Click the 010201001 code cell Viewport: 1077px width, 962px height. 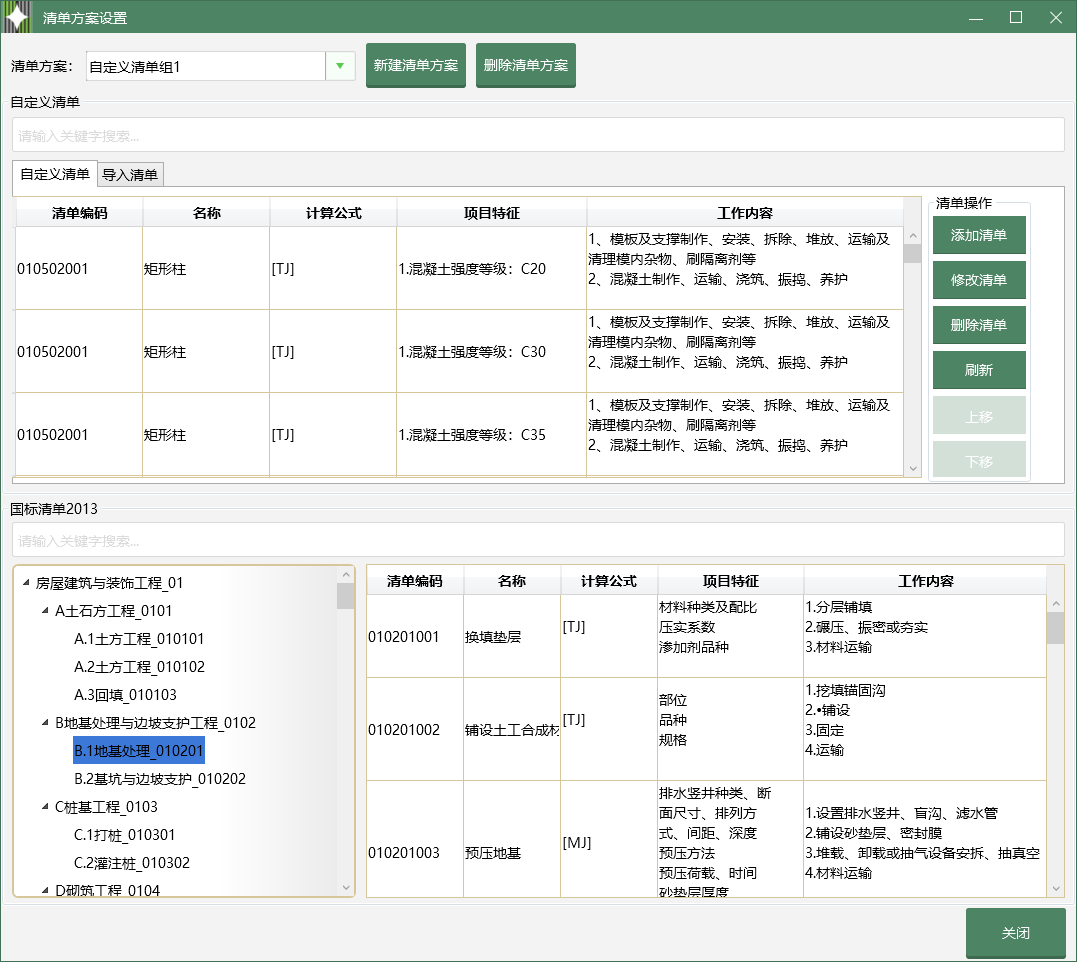pos(415,637)
